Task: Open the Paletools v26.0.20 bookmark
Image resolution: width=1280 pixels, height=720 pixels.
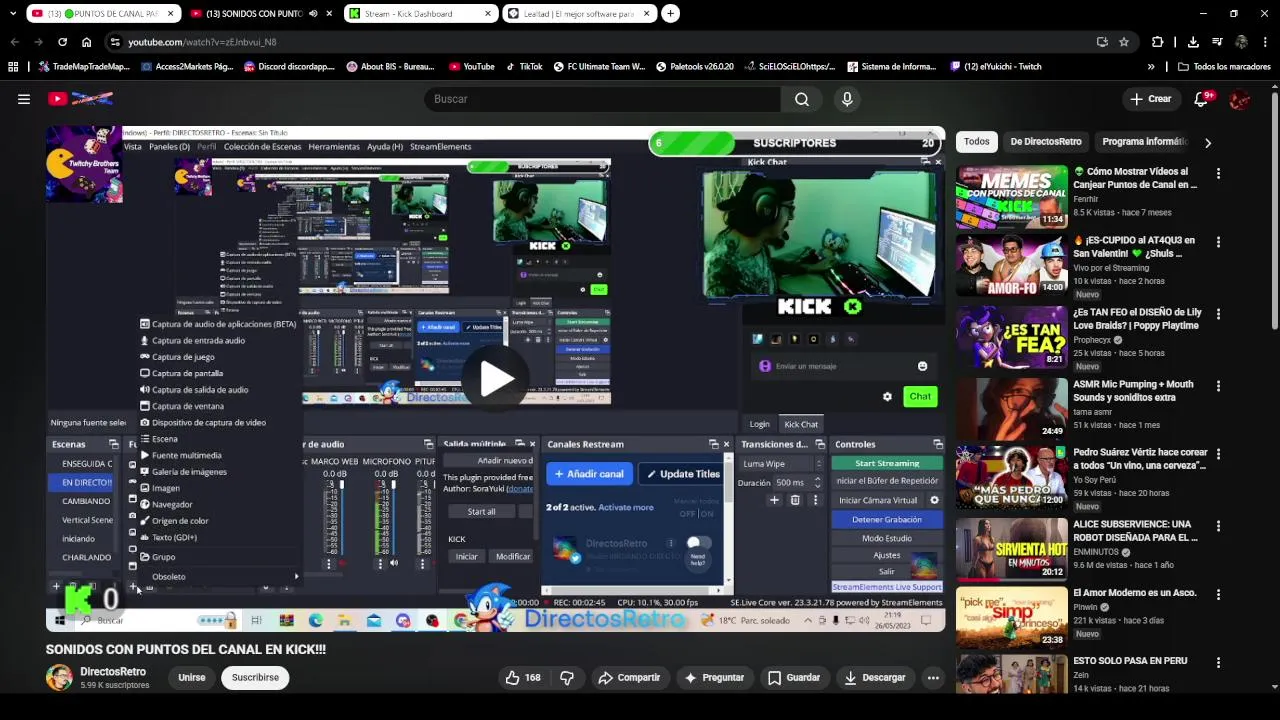Action: coord(695,67)
